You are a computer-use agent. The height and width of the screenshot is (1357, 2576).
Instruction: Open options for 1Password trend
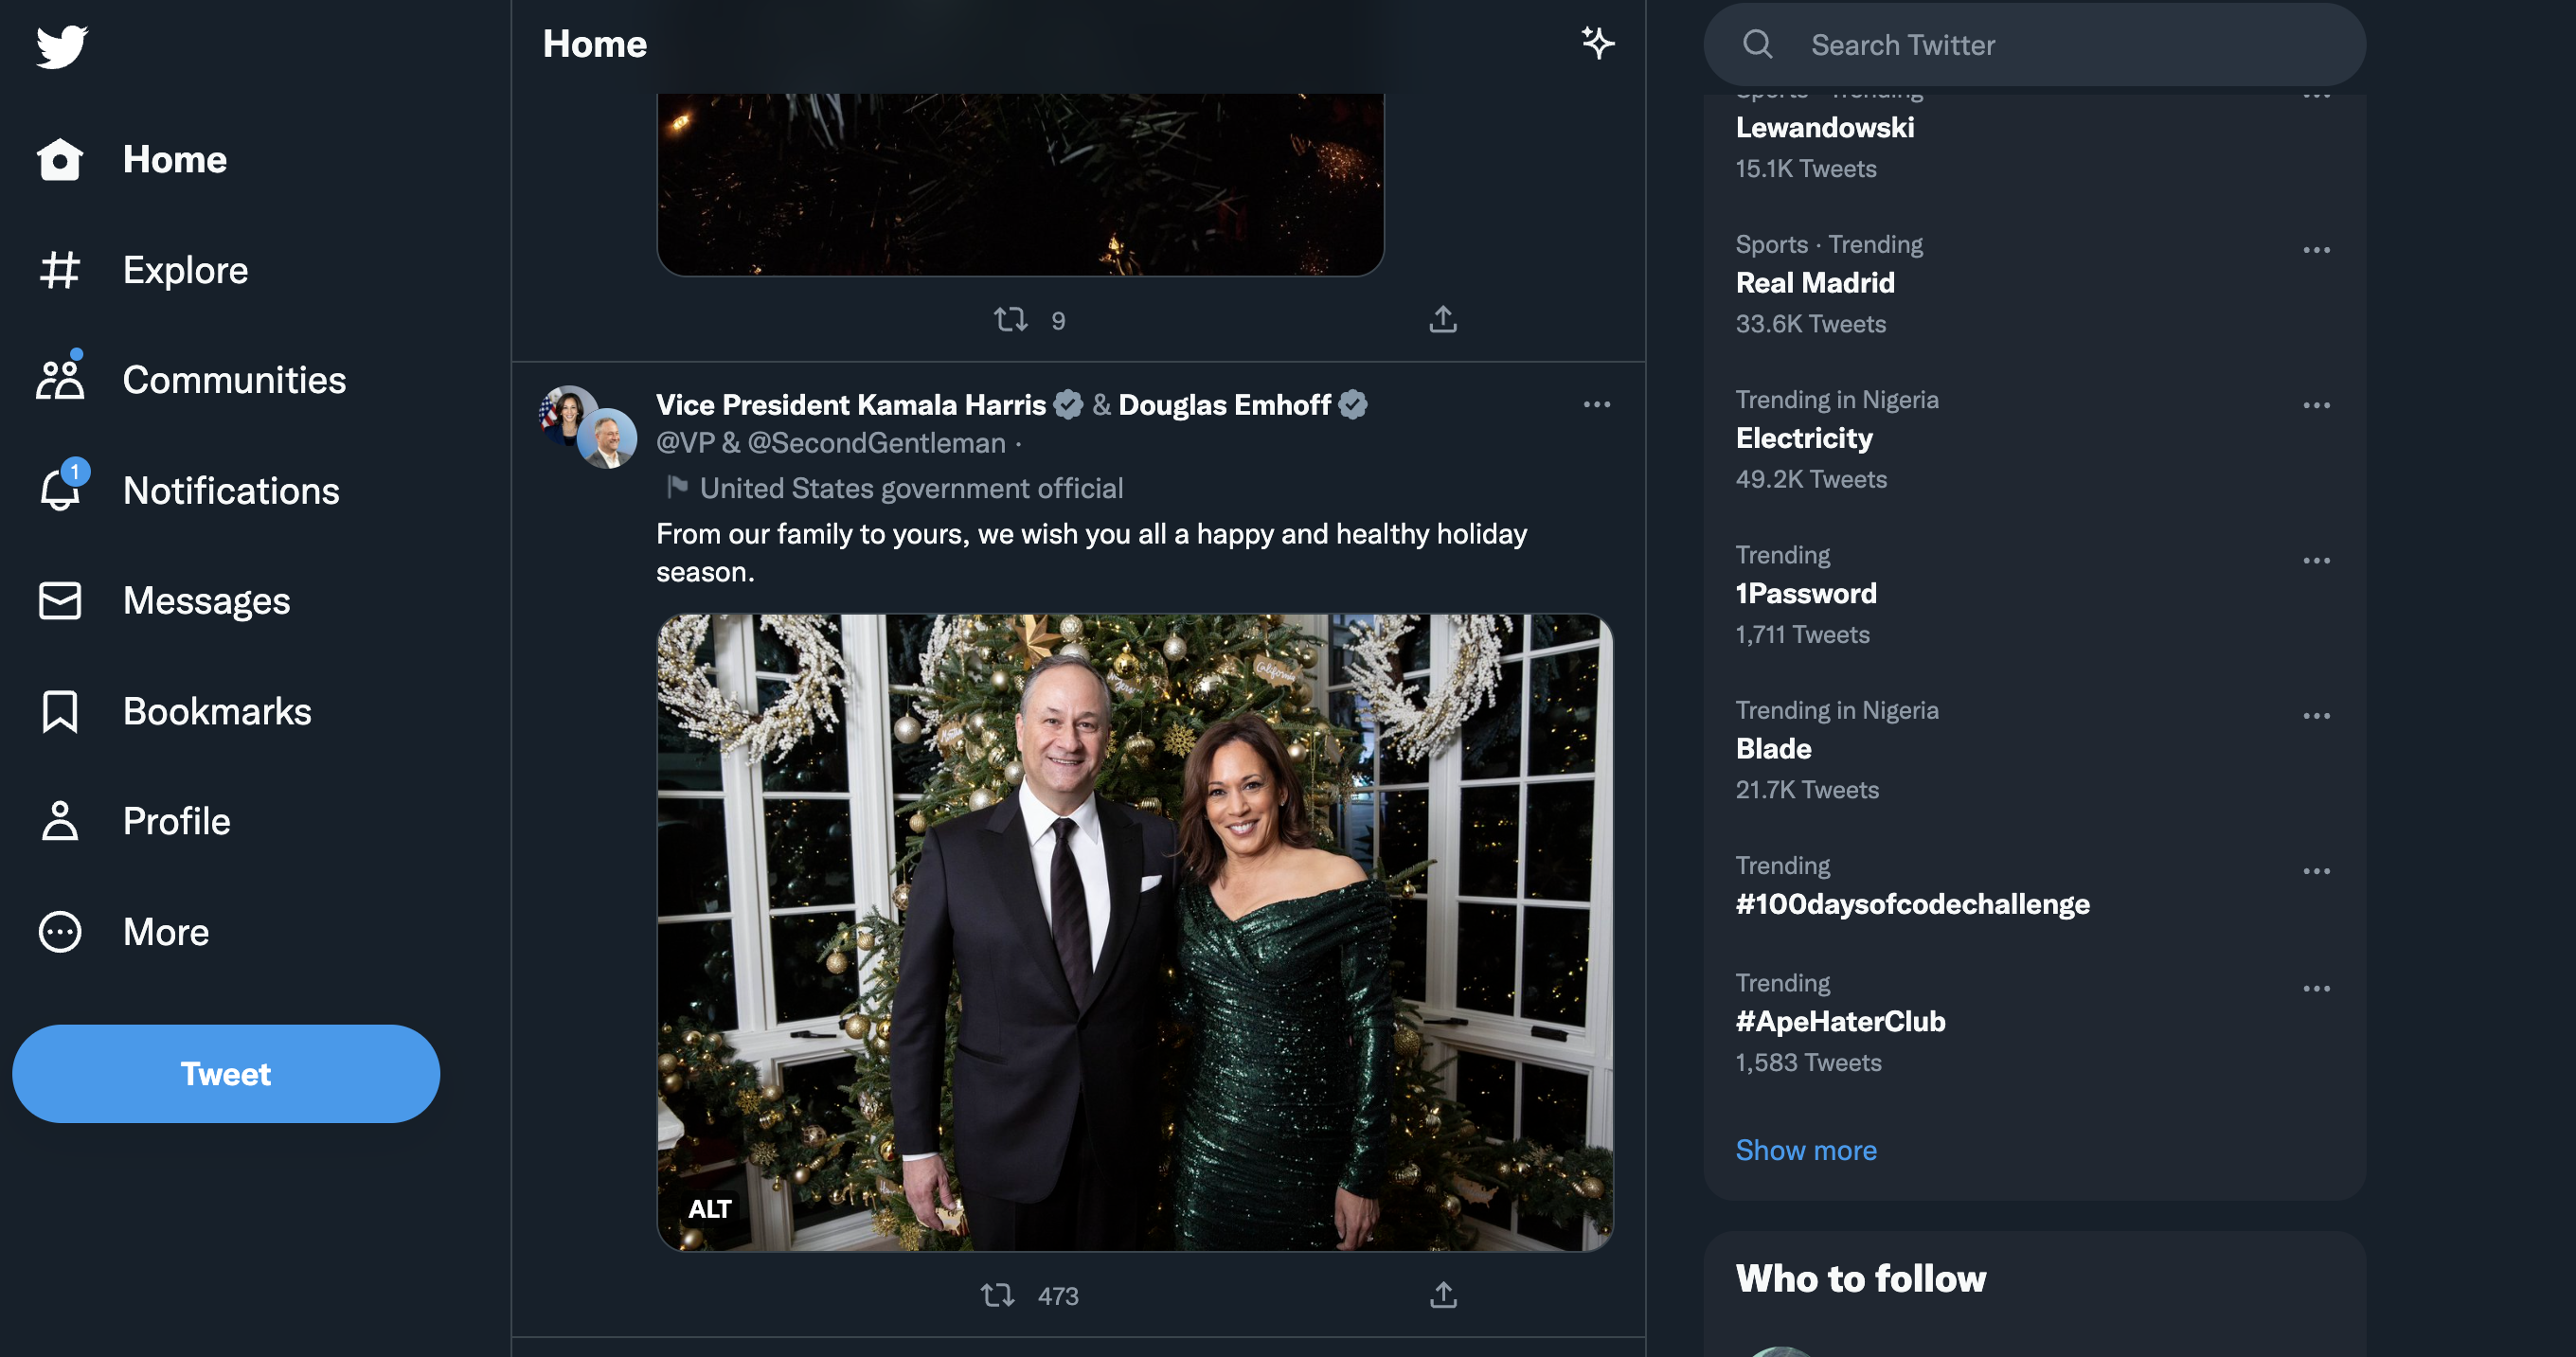tap(2316, 561)
